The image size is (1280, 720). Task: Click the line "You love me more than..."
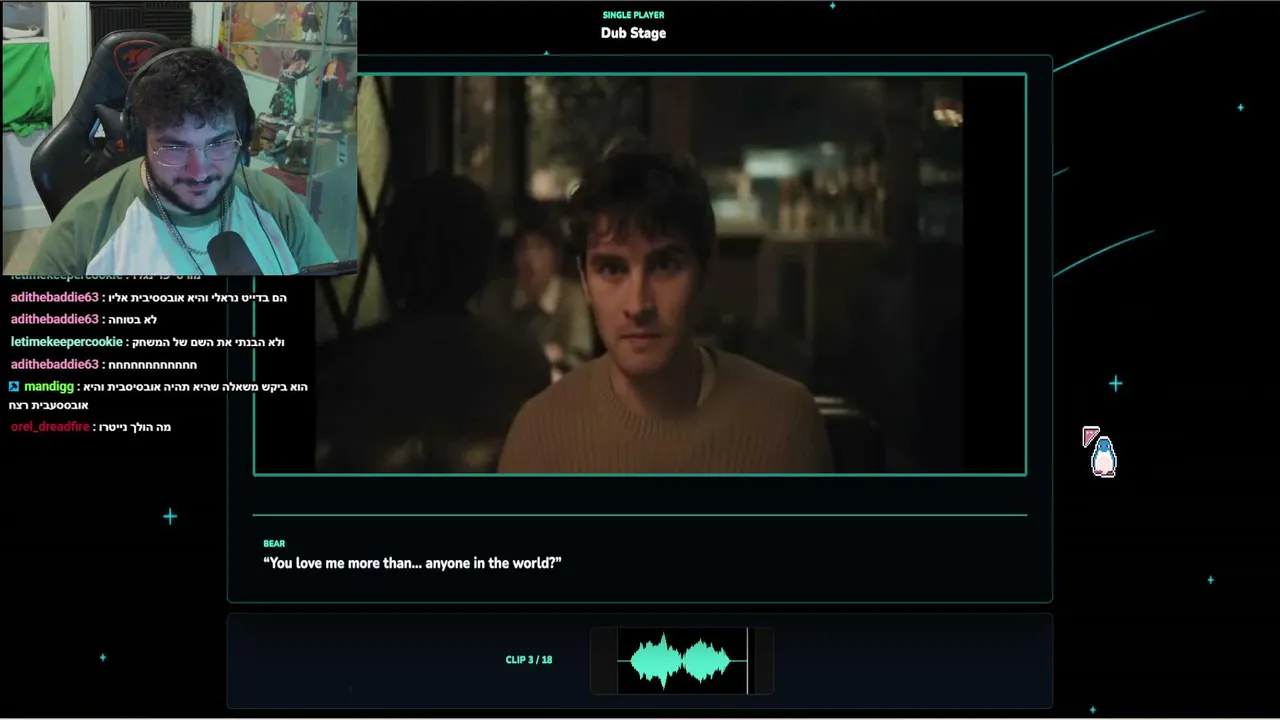tap(412, 563)
